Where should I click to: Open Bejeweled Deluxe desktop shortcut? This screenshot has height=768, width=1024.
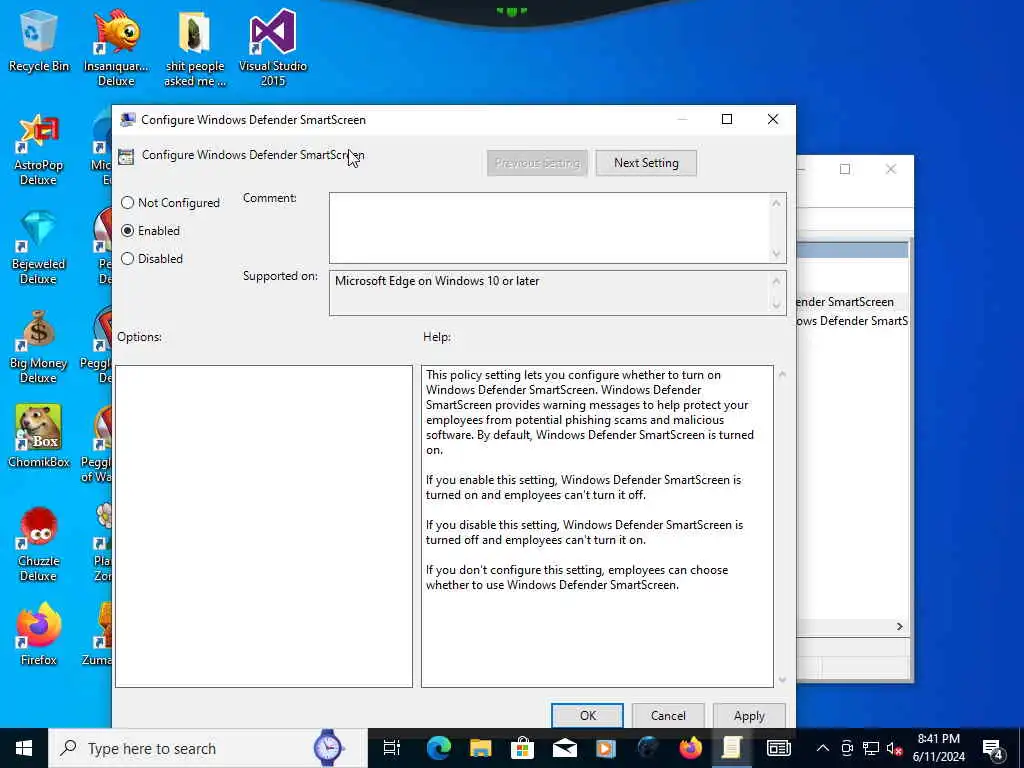[39, 248]
